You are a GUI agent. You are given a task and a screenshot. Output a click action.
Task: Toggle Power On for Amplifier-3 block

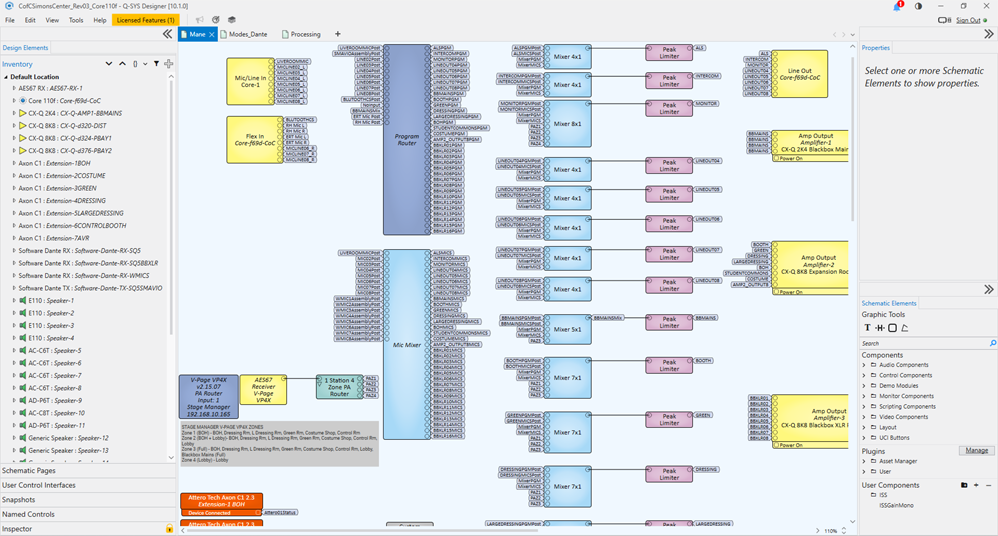click(776, 445)
